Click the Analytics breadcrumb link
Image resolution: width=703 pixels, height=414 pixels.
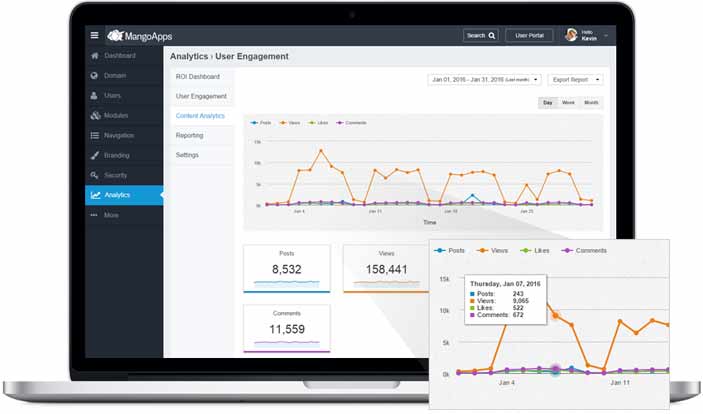189,57
